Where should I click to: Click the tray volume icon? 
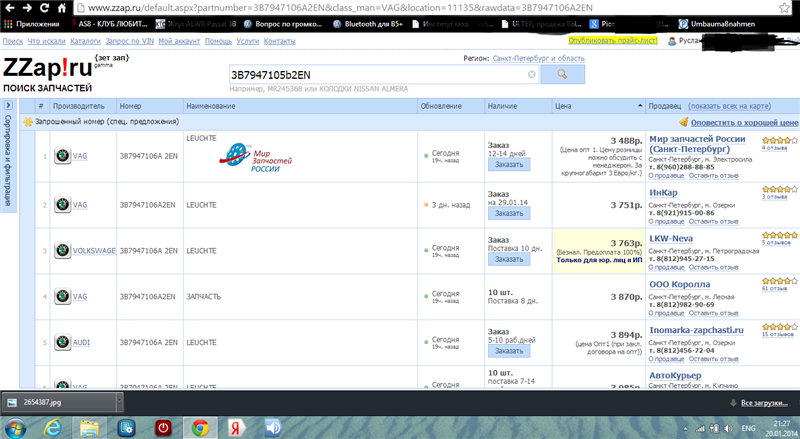(729, 429)
